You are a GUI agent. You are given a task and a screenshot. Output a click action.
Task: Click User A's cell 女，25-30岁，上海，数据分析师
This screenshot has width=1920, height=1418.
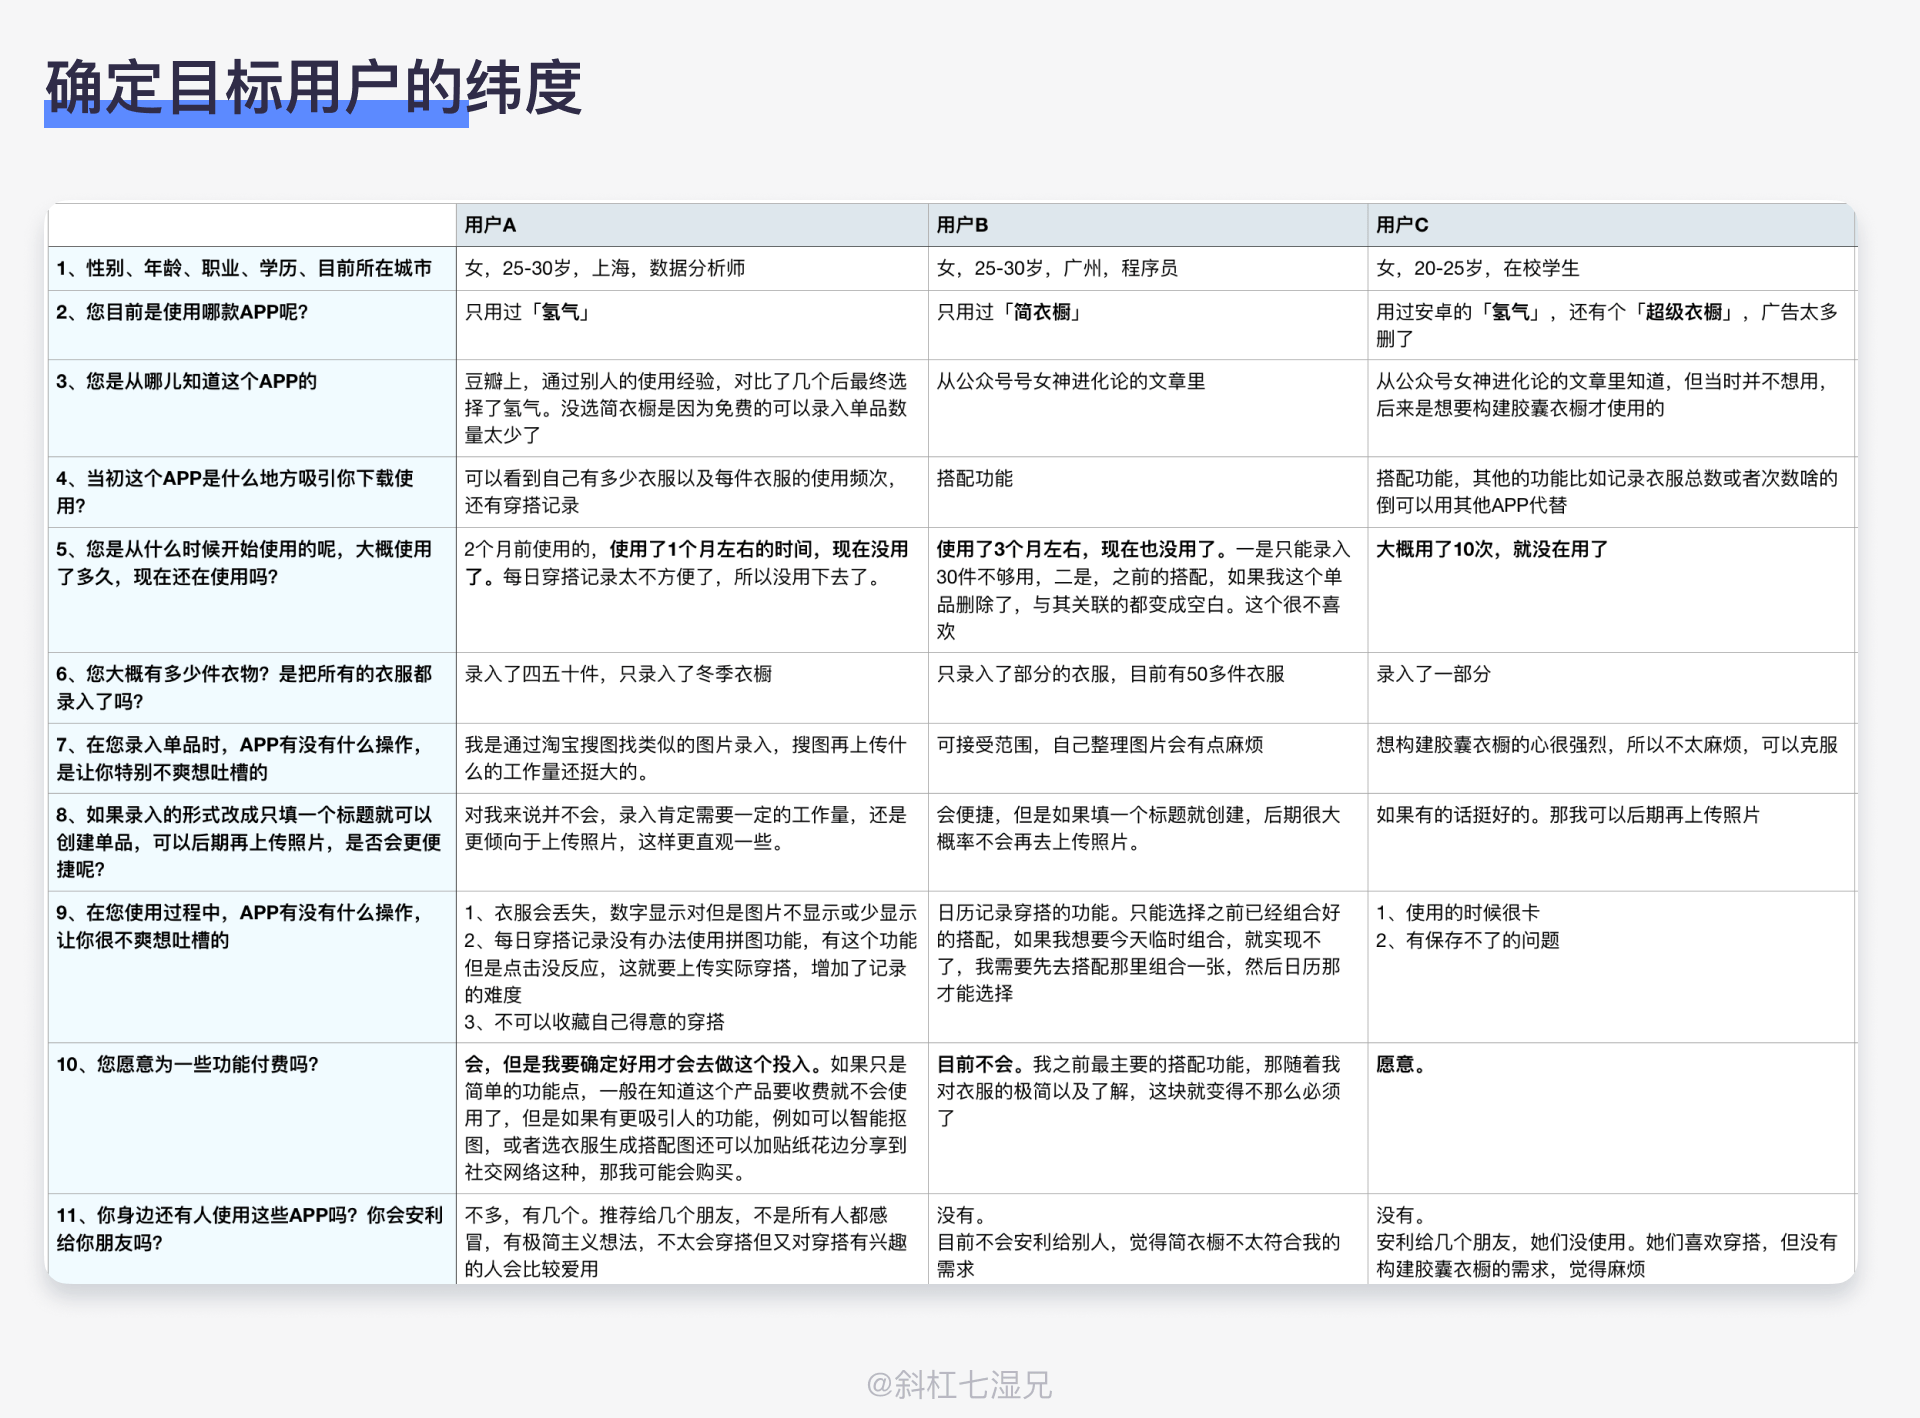[x=604, y=268]
